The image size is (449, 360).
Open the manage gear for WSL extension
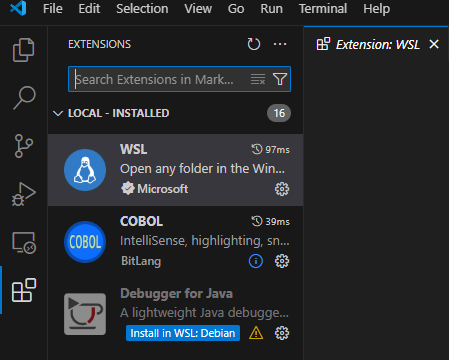click(282, 189)
